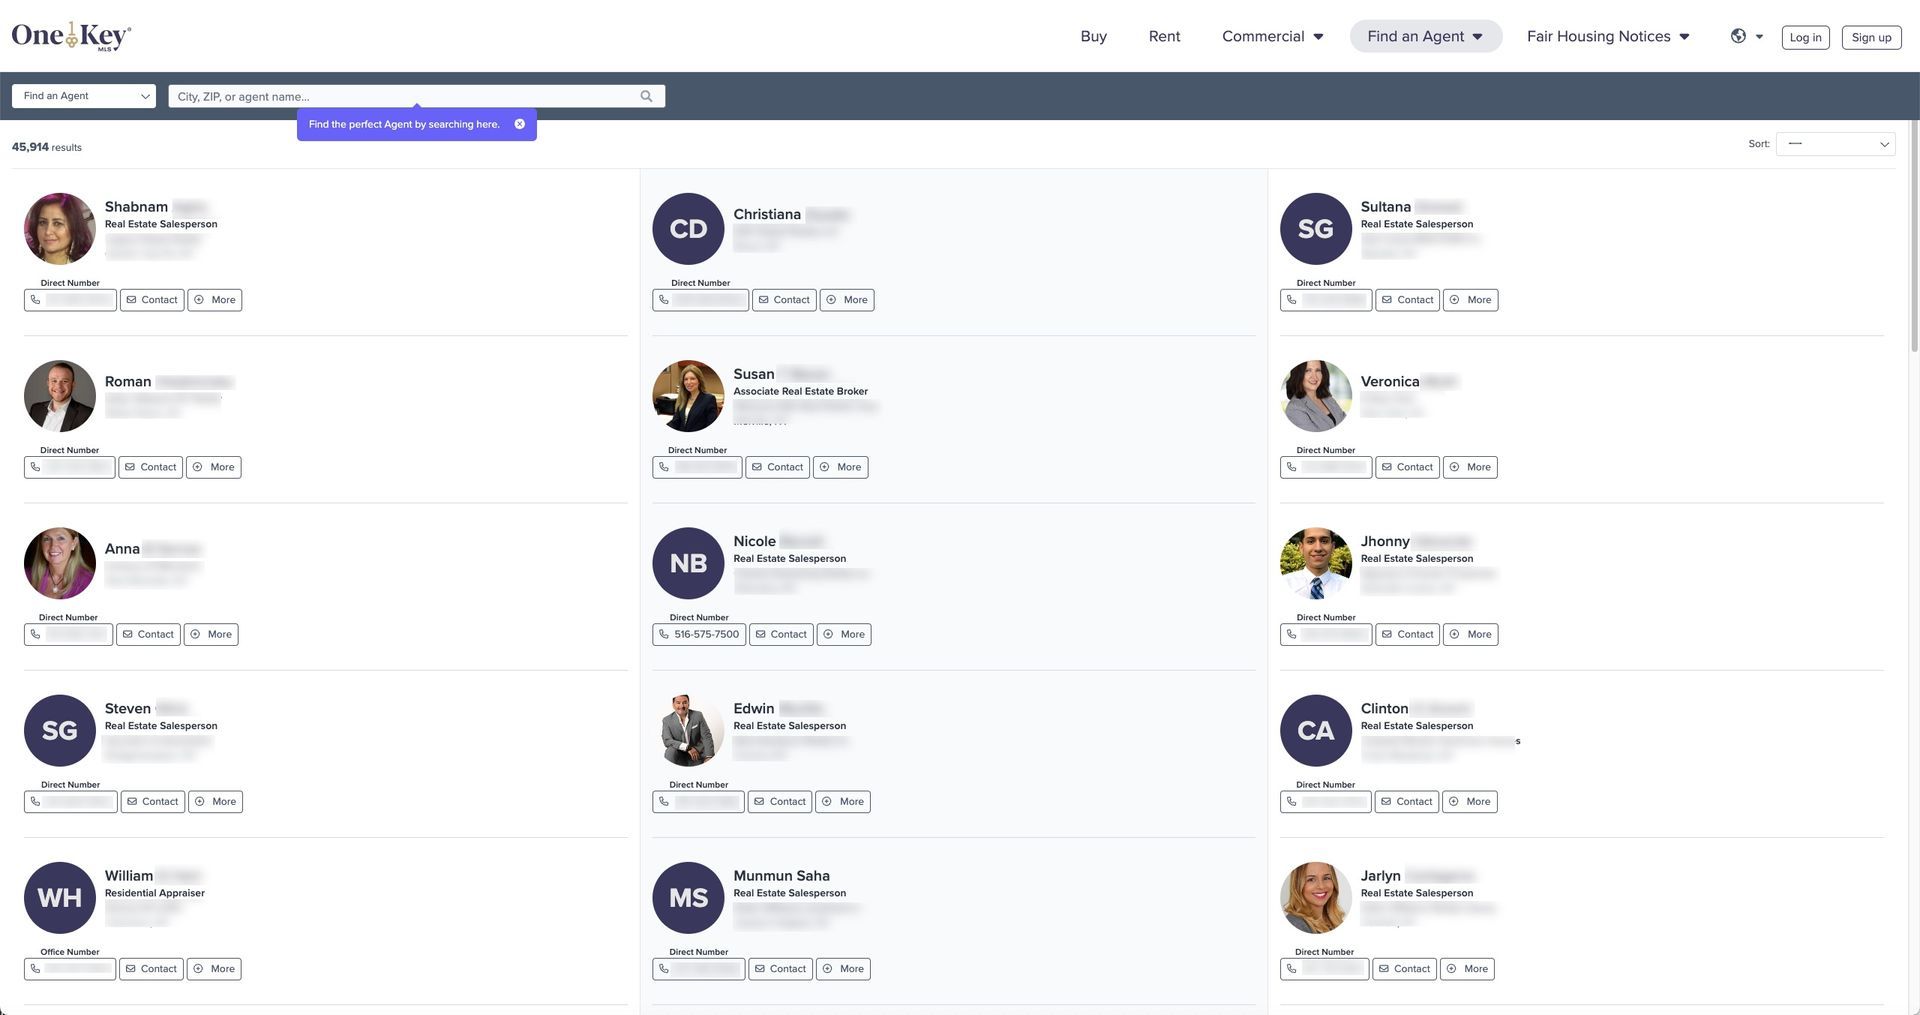Expand the Fair Housing Notices menu
This screenshot has height=1015, width=1920.
tap(1608, 36)
